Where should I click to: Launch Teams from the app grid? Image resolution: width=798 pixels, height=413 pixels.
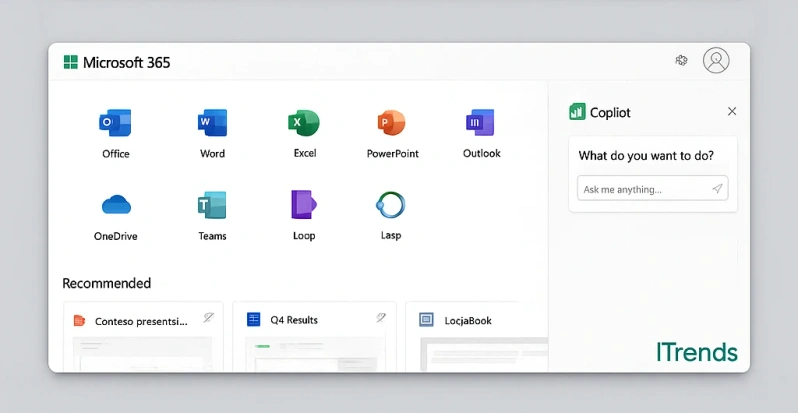tap(212, 206)
